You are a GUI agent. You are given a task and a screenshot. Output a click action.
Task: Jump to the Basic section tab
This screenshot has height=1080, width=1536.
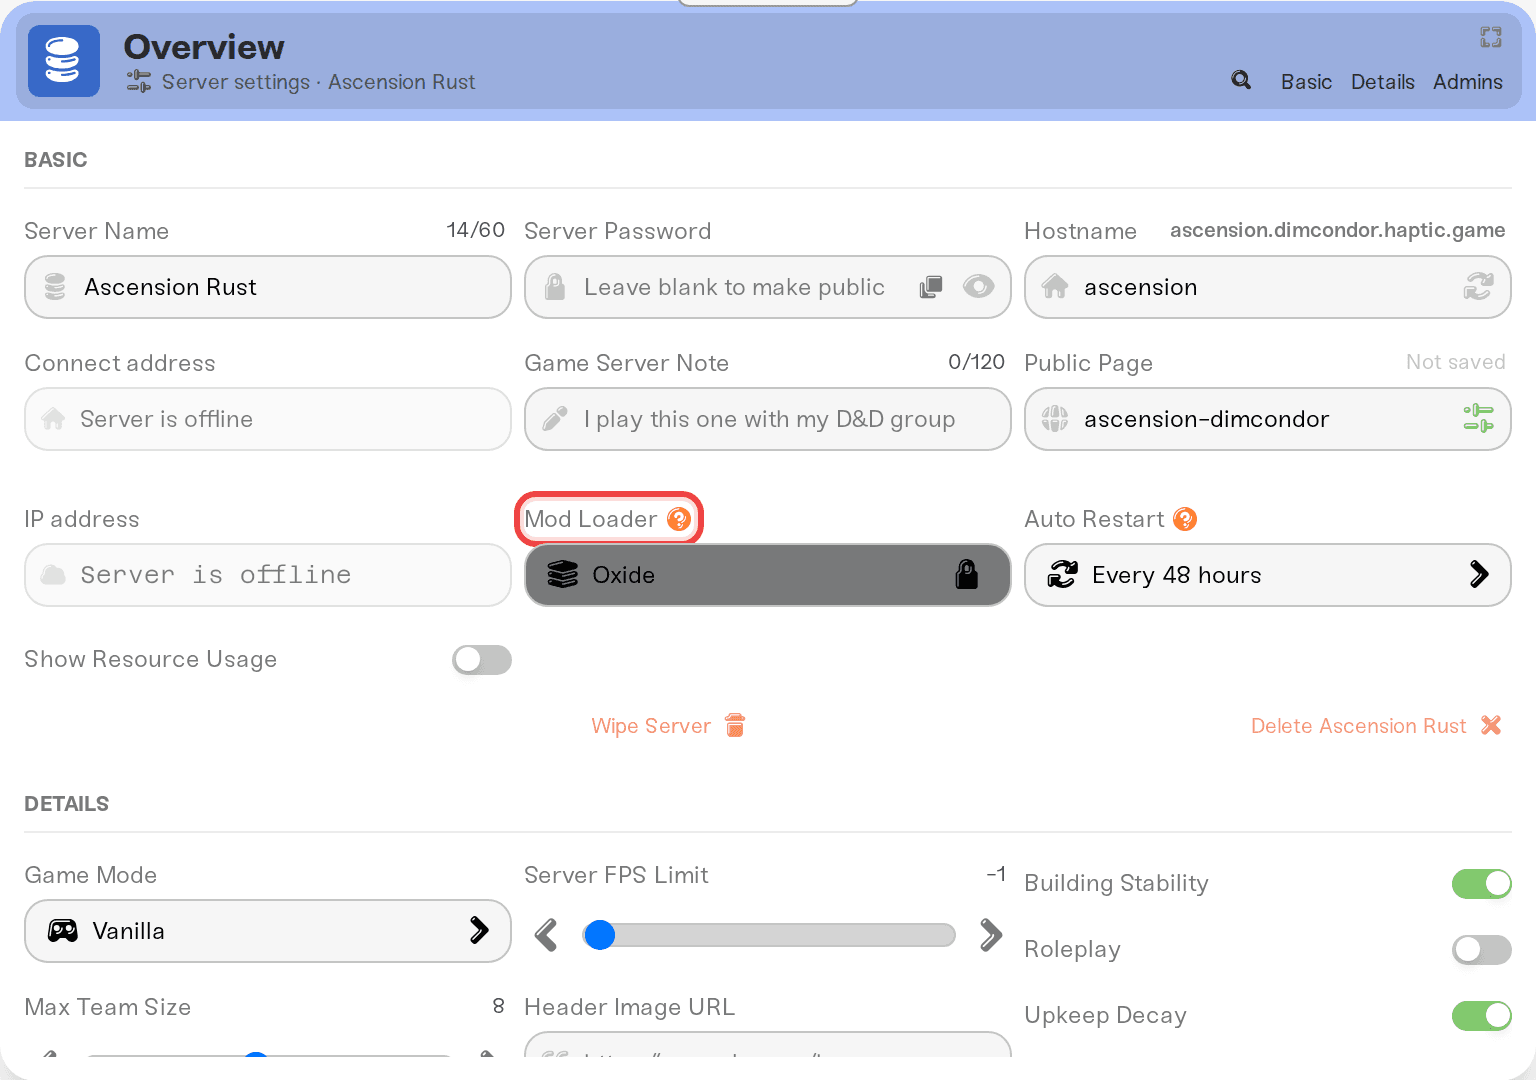(1306, 82)
